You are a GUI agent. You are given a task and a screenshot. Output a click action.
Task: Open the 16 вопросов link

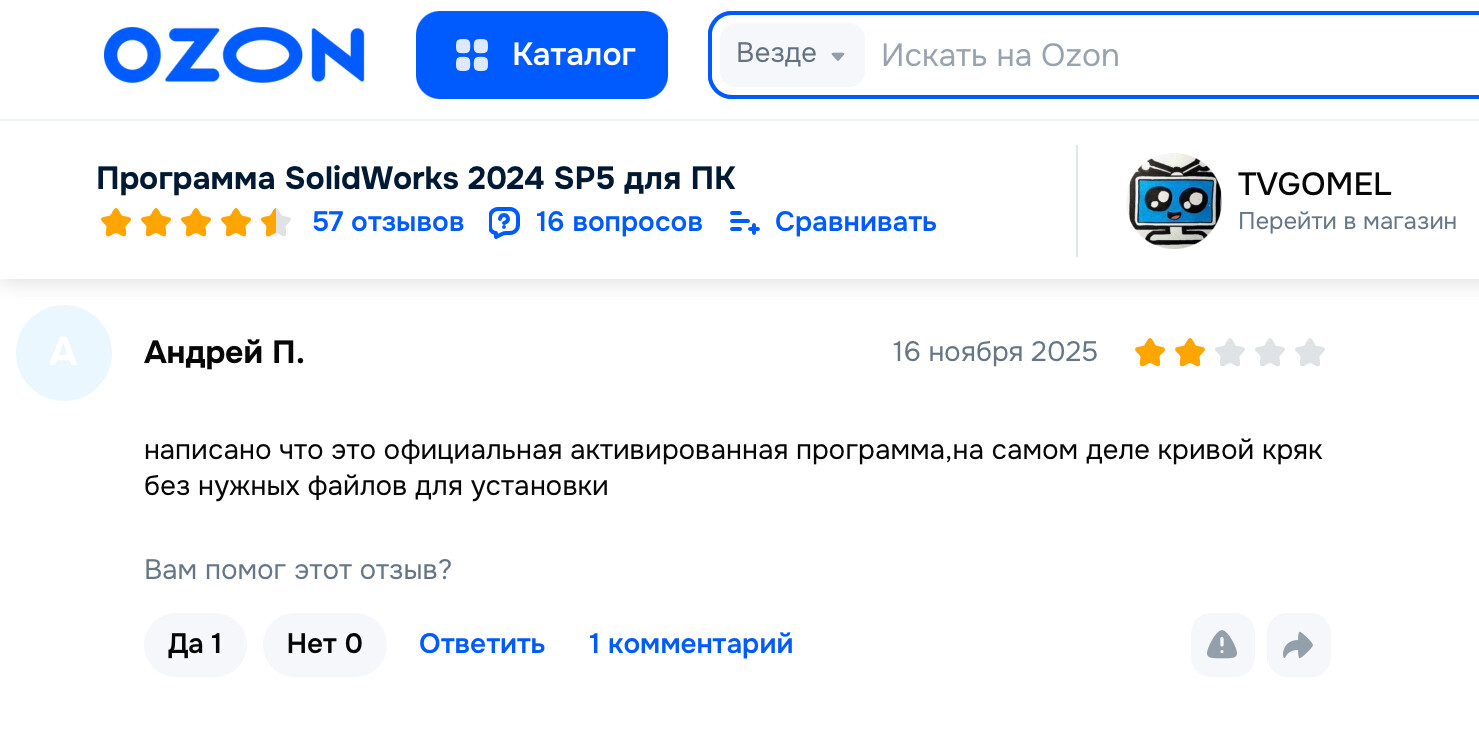619,222
